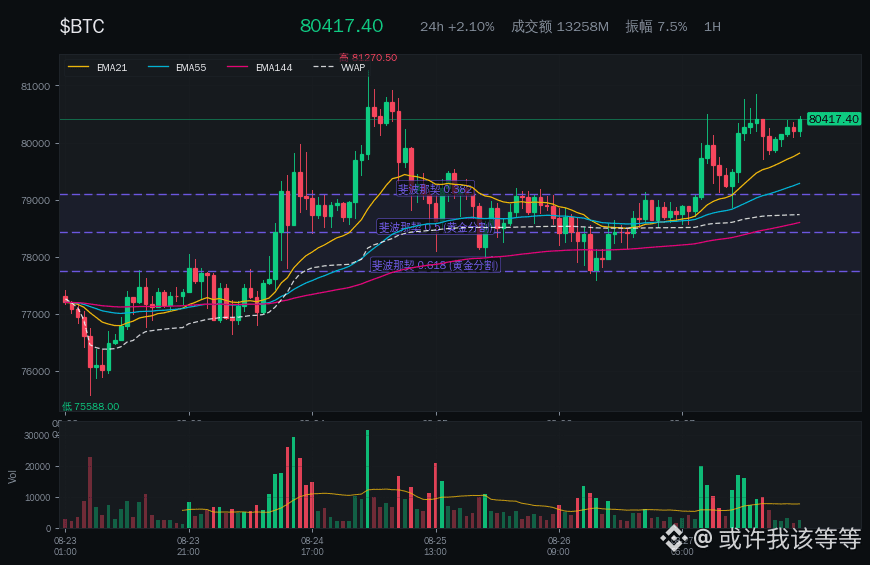This screenshot has width=870, height=565.
Task: Click the 30000 volume axis label
Action: [37, 436]
